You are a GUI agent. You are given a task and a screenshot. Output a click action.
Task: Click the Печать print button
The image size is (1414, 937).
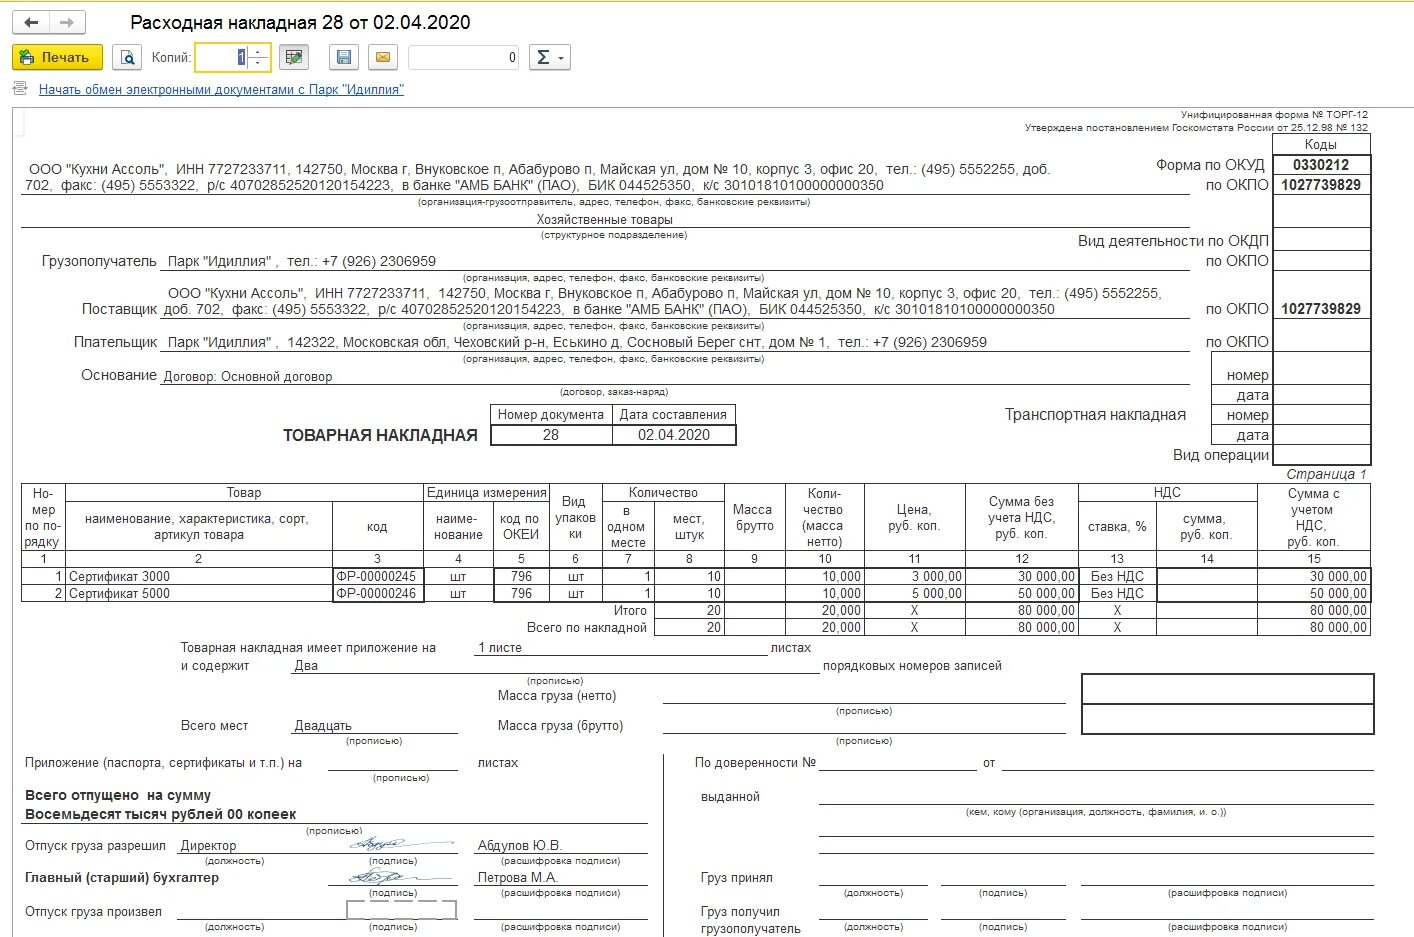[57, 58]
